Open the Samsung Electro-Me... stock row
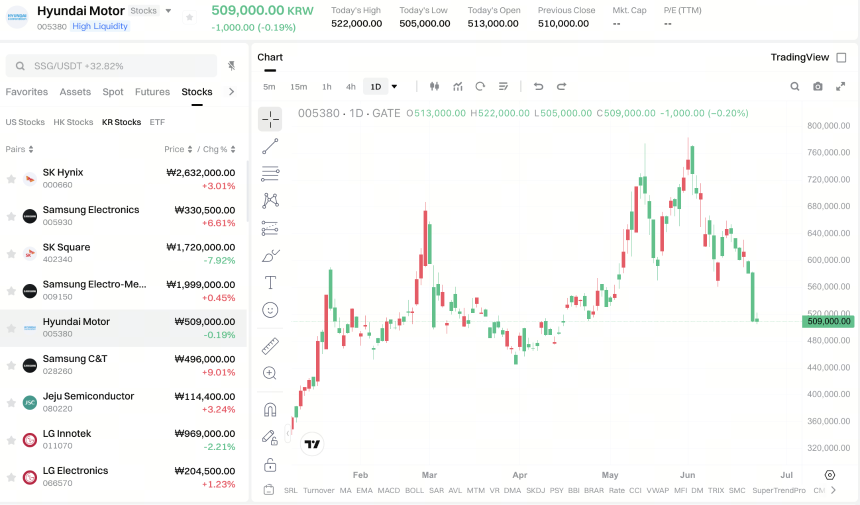 123,291
